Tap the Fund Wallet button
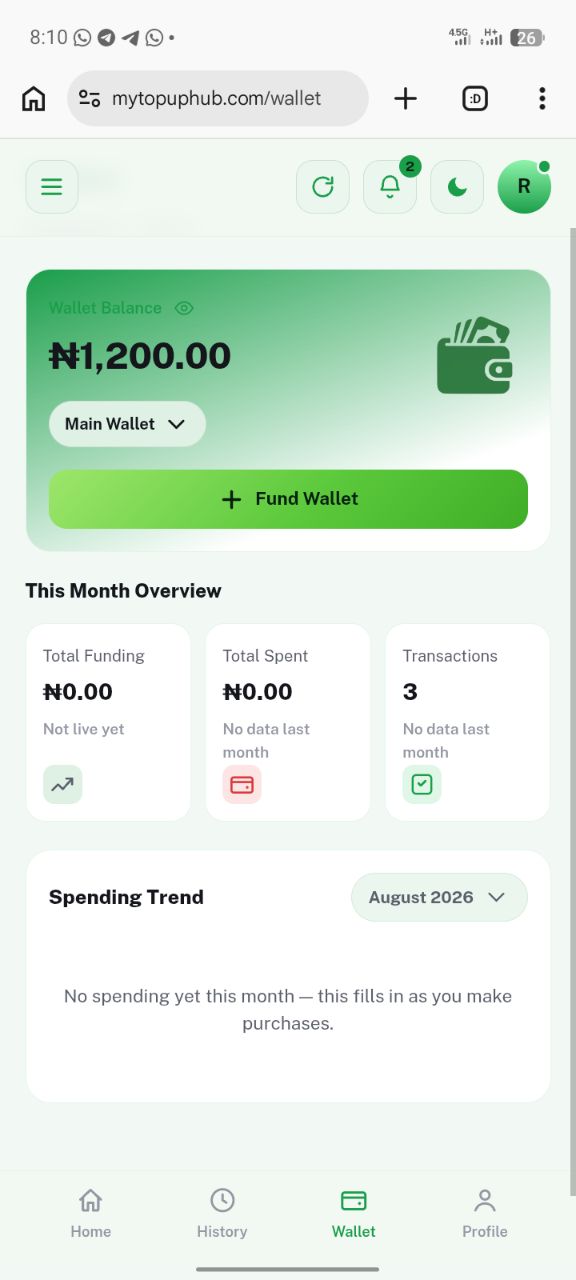The width and height of the screenshot is (576, 1280). tap(288, 499)
